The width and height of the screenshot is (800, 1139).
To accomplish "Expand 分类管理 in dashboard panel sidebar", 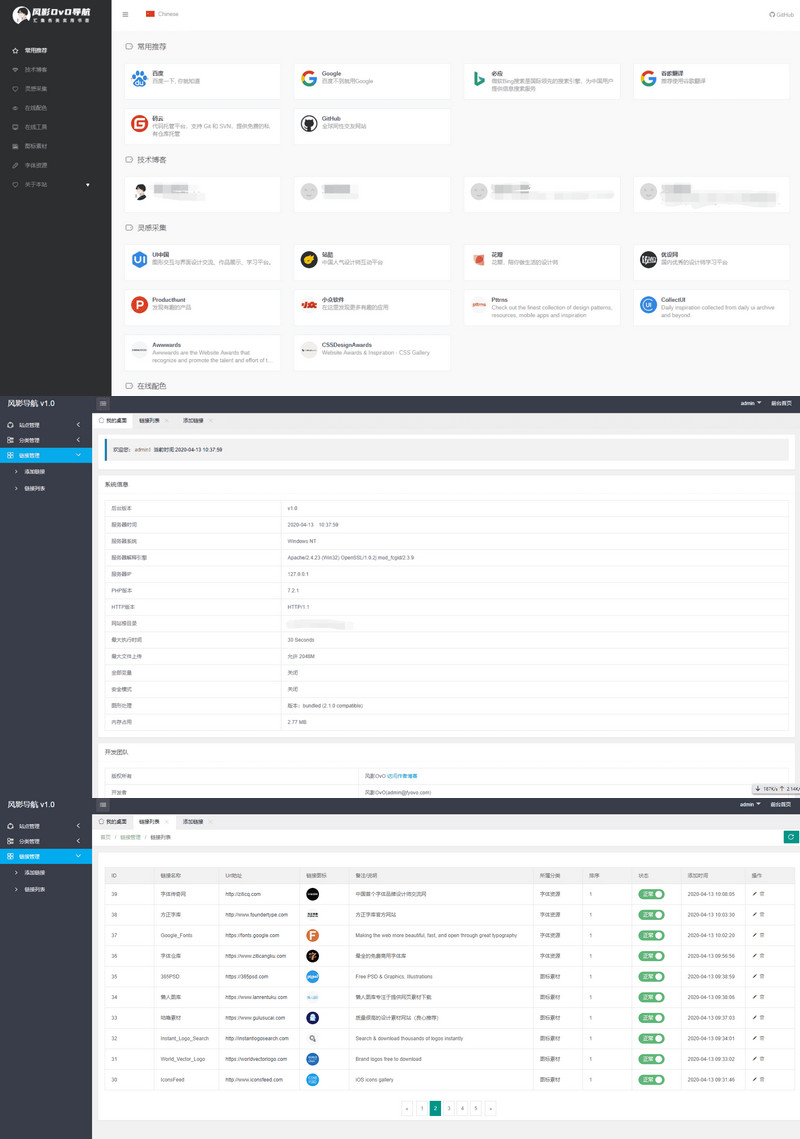I will click(x=46, y=440).
